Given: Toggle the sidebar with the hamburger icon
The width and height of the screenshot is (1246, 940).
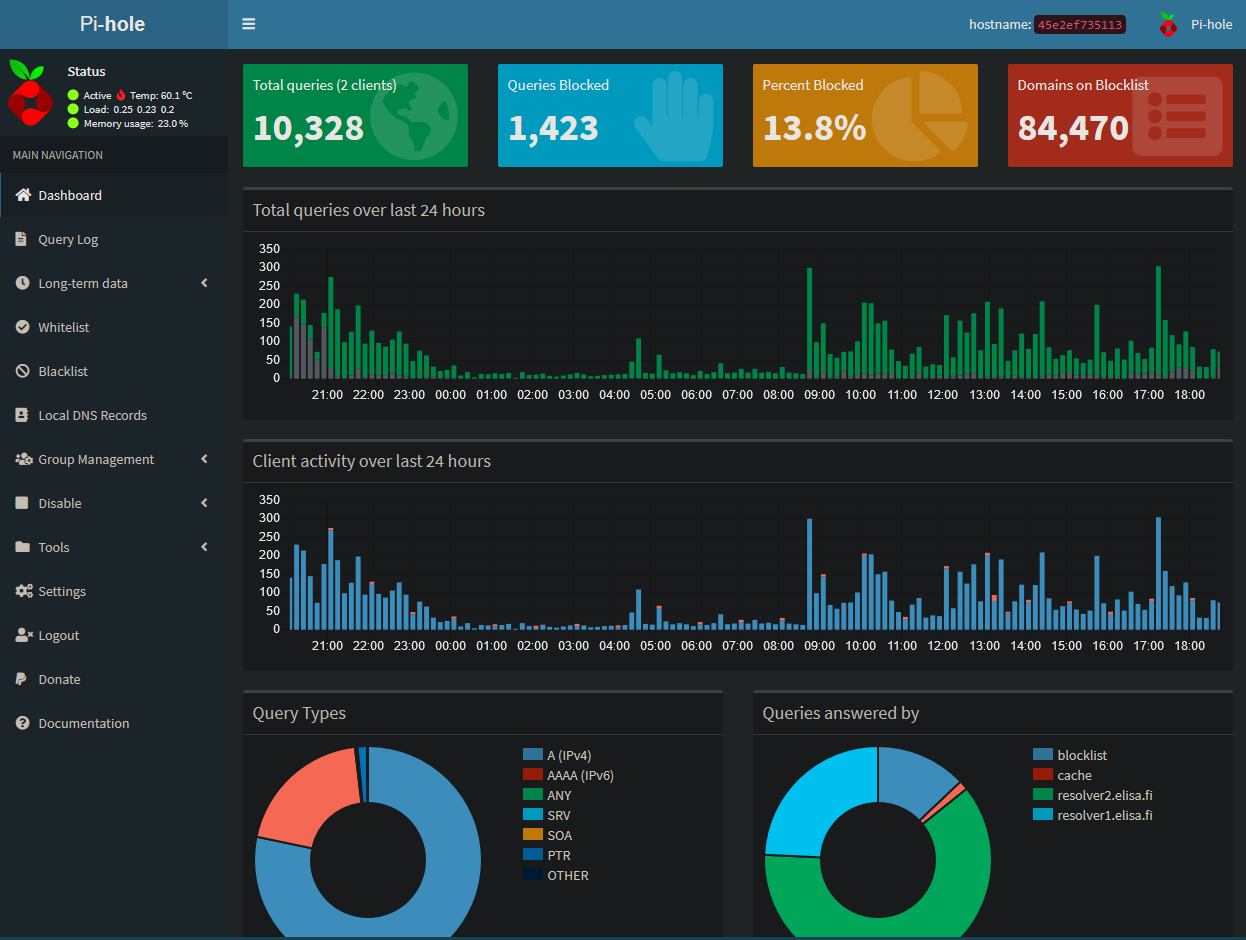Looking at the screenshot, I should pos(248,24).
